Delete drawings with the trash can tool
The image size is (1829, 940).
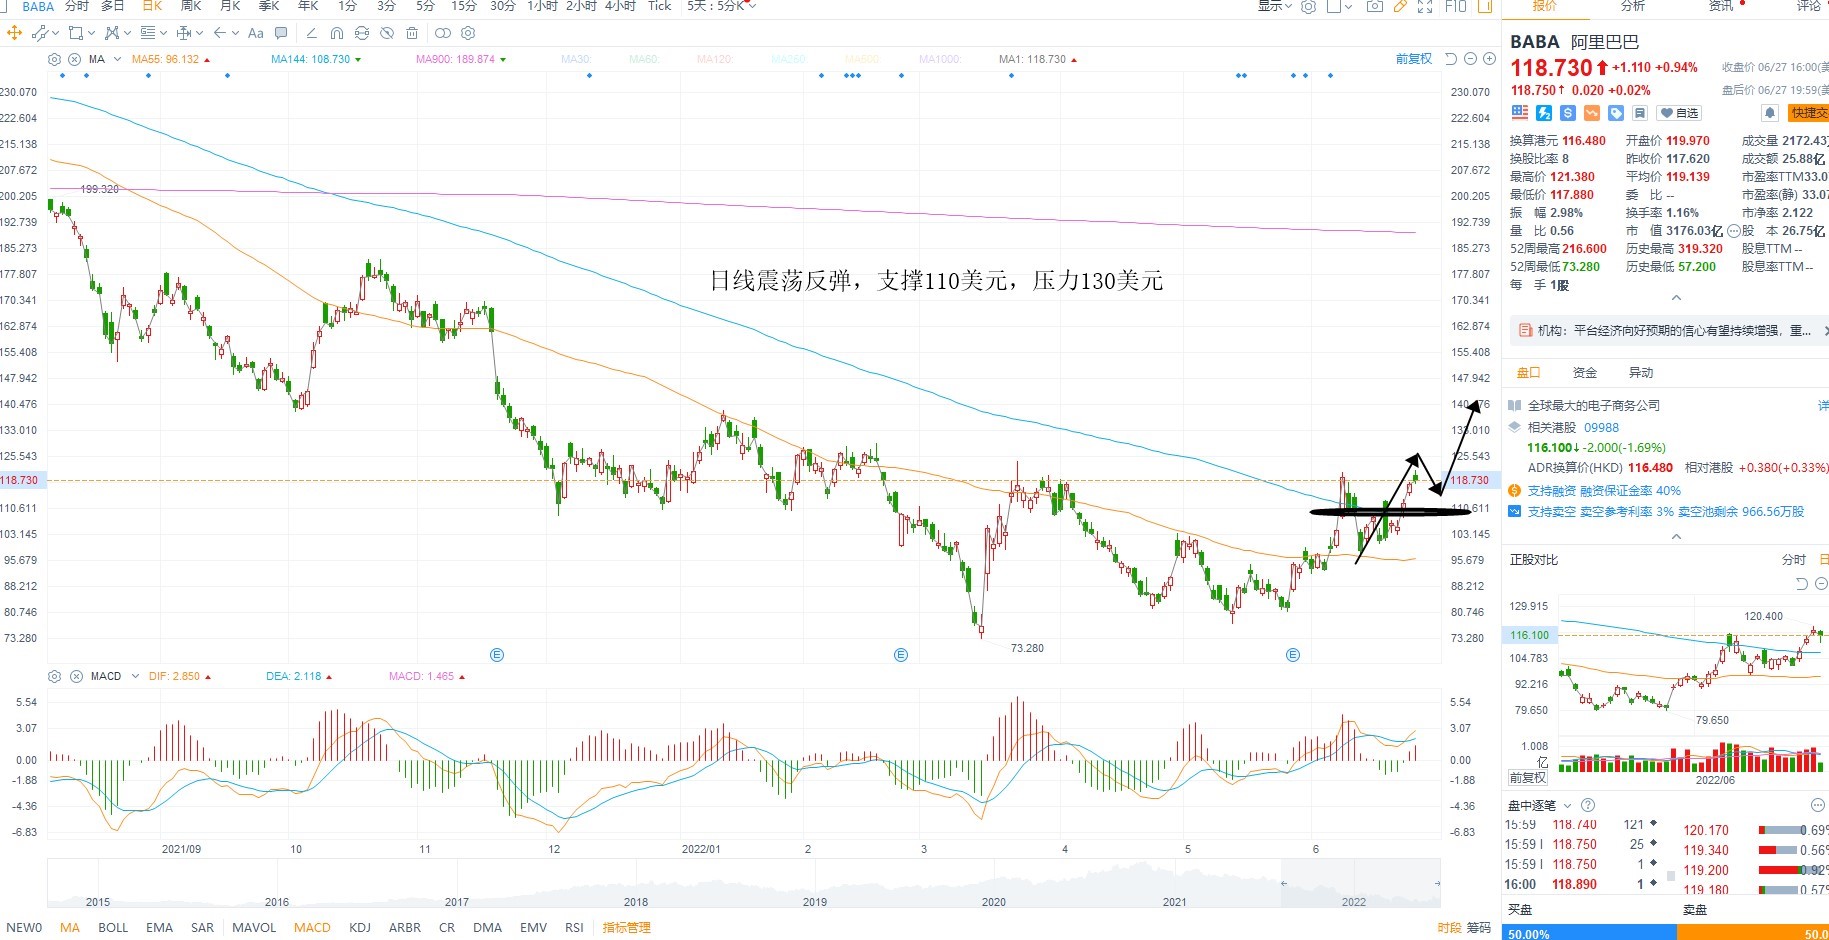(412, 33)
